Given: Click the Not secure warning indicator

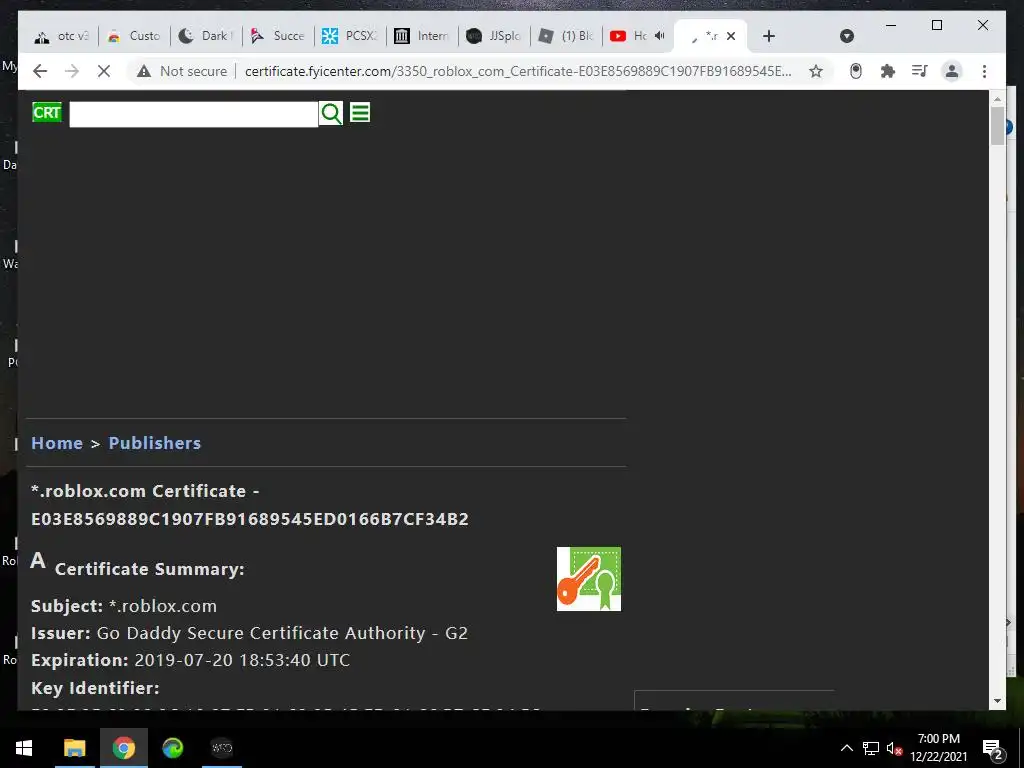Looking at the screenshot, I should coord(182,71).
